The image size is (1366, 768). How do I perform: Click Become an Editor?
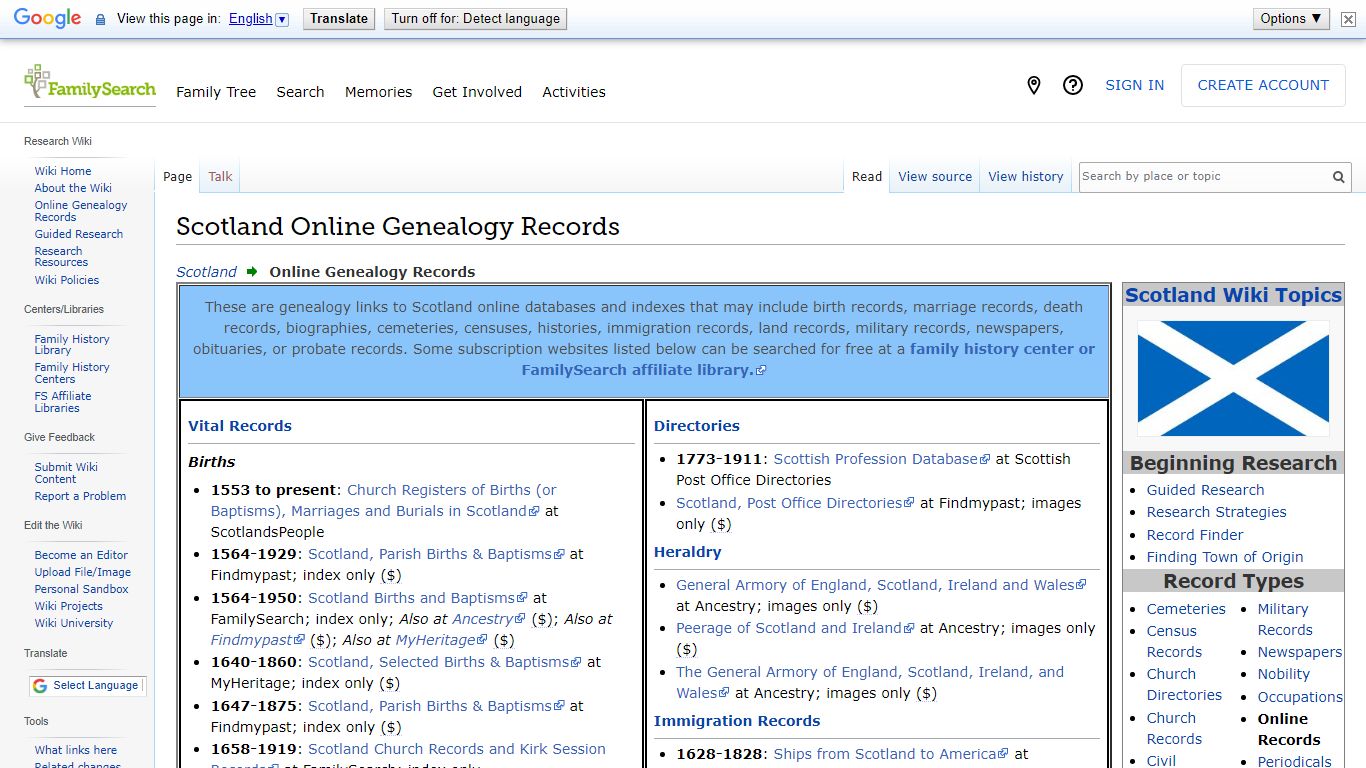[x=81, y=555]
